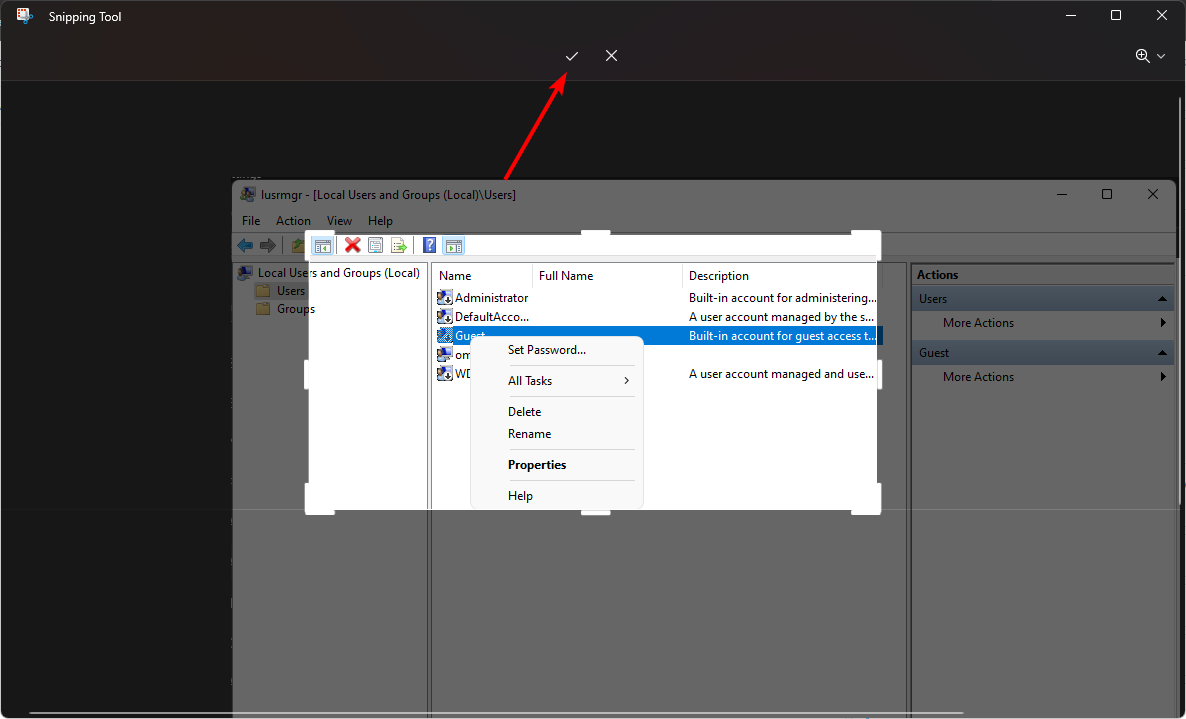Delete the Guest account using red X icon

353,245
